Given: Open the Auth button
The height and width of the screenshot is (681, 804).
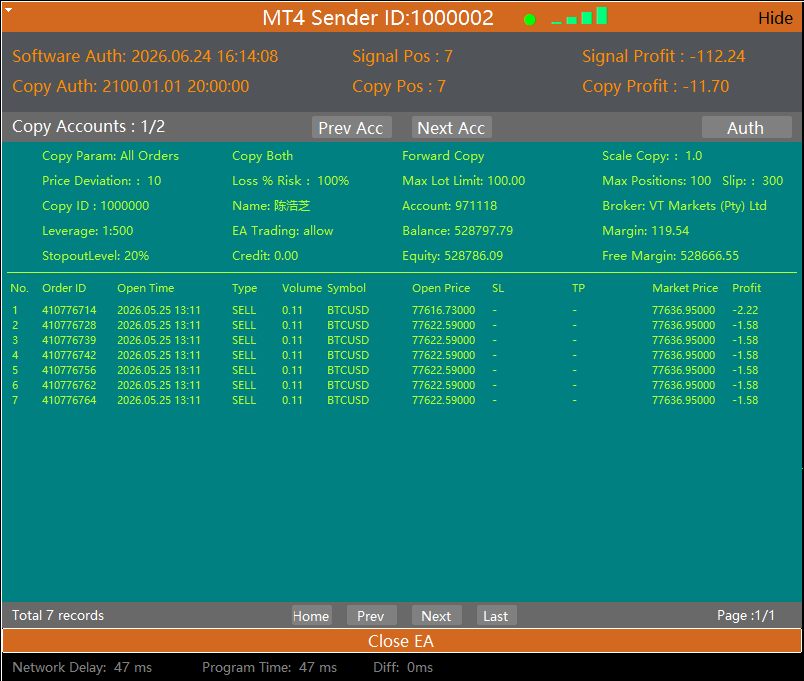Looking at the screenshot, I should tap(747, 127).
